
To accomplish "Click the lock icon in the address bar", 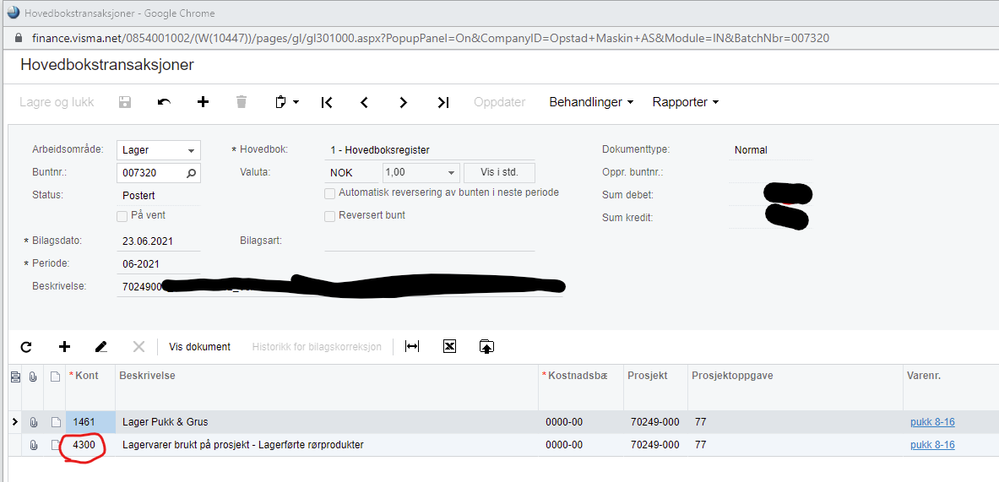I will (x=18, y=38).
